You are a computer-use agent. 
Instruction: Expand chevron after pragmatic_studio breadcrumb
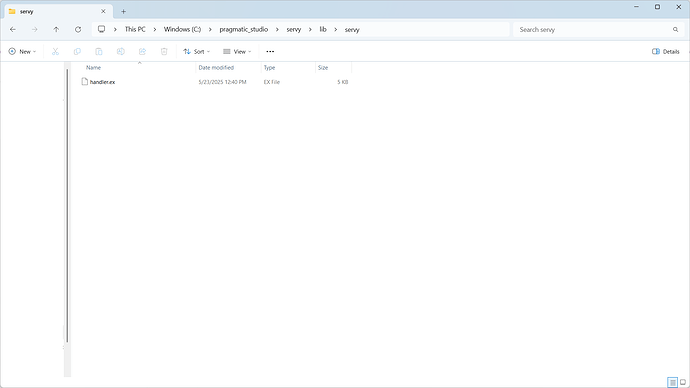277,29
